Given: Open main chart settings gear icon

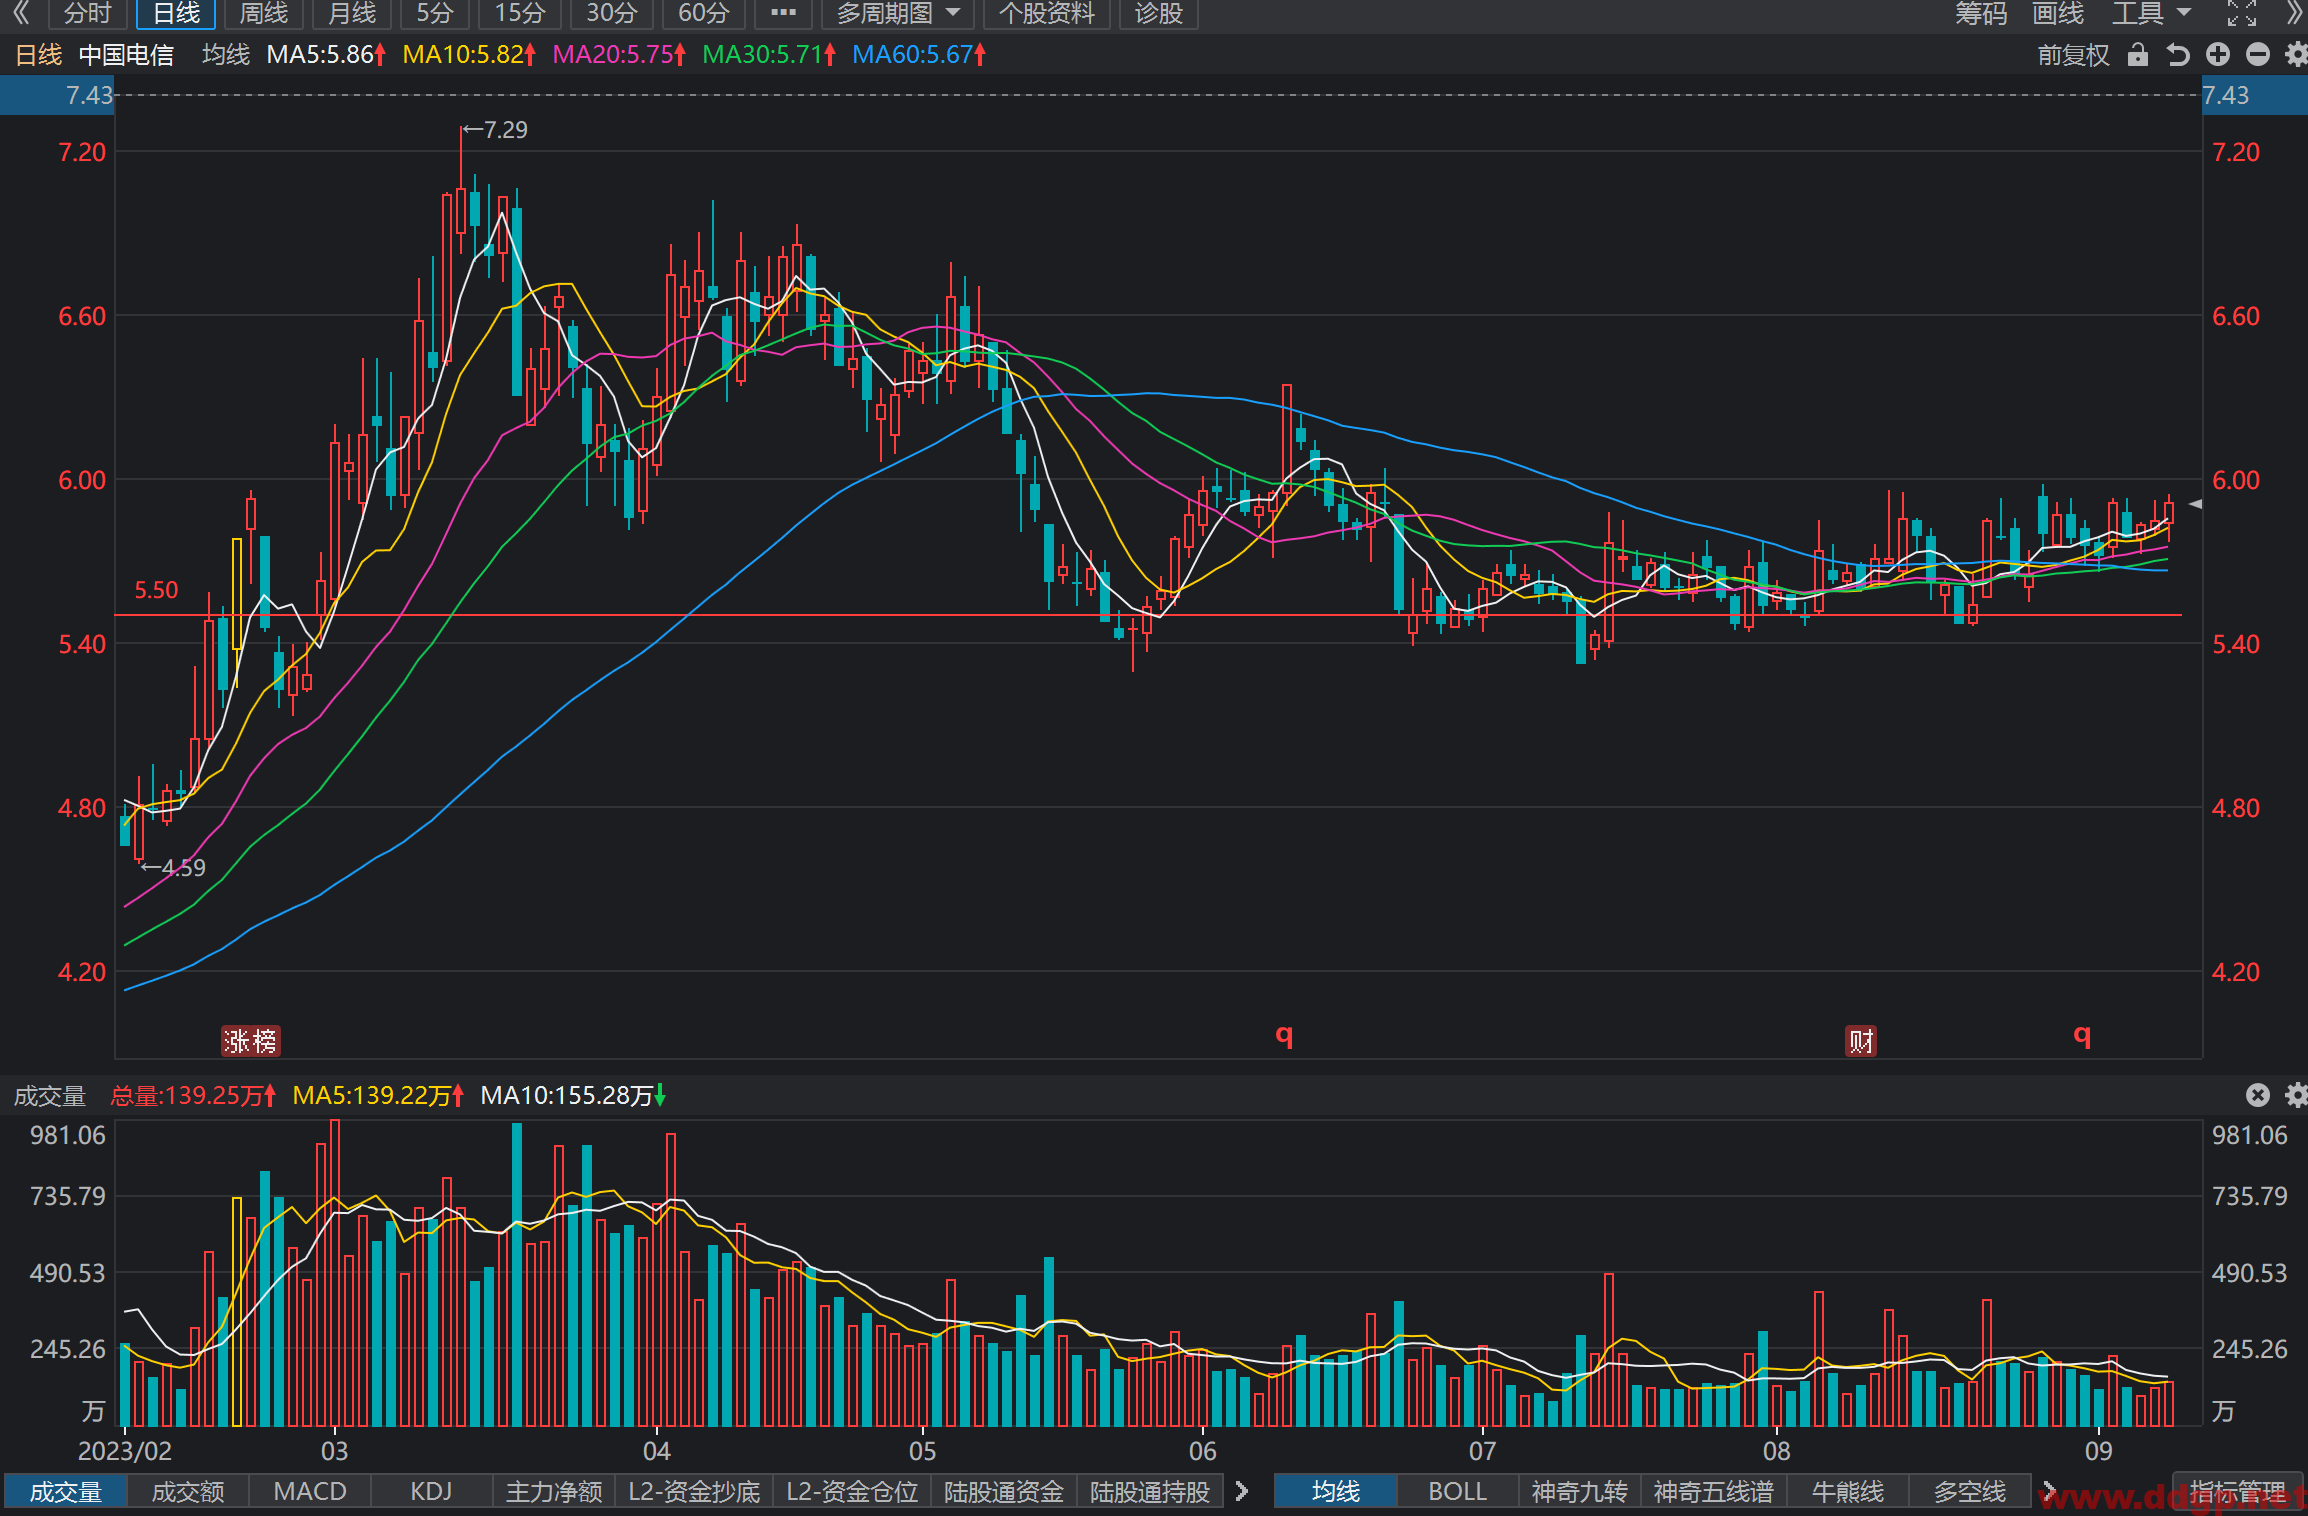Looking at the screenshot, I should point(2296,54).
